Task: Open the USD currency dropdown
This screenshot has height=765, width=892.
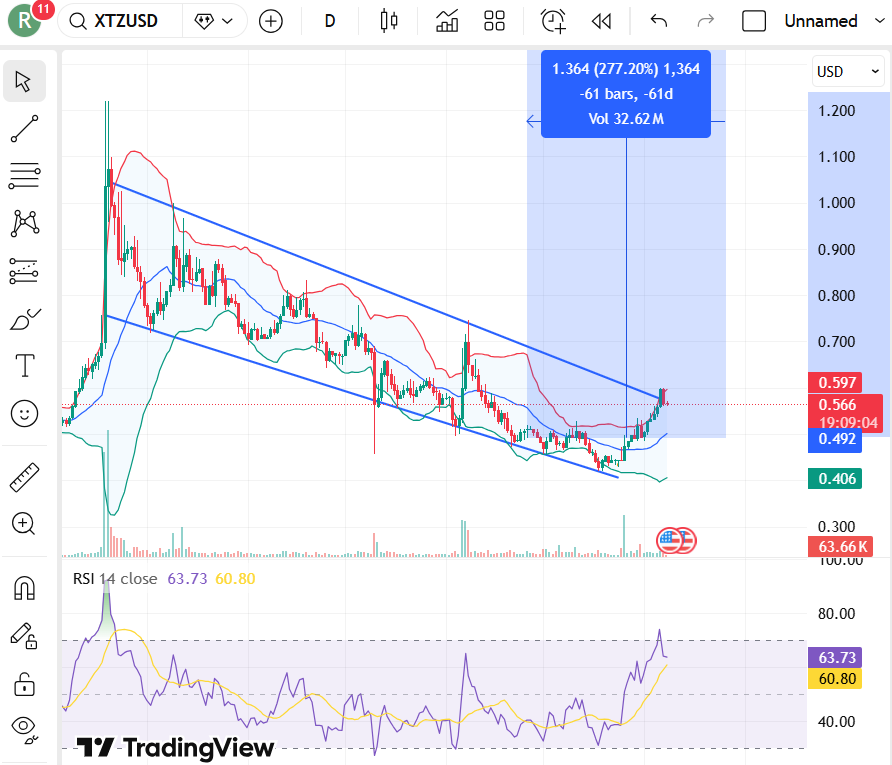Action: pyautogui.click(x=847, y=71)
